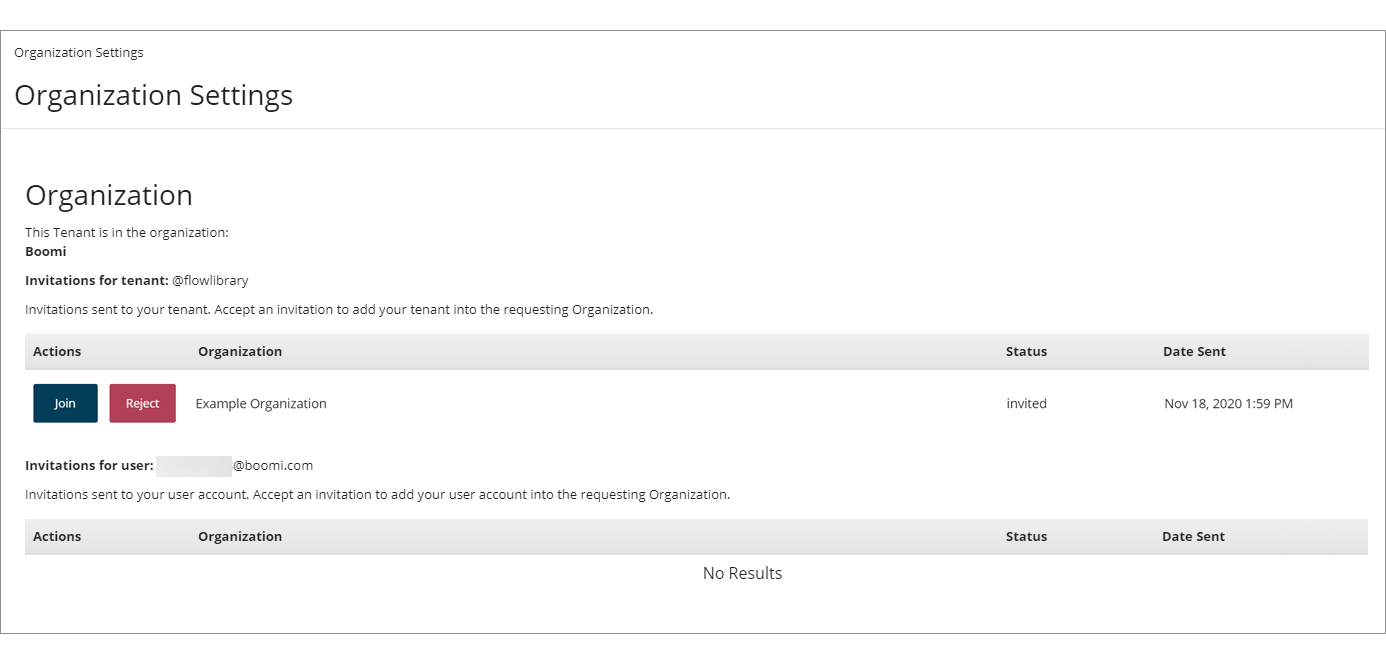Click the Organization Settings page title
The image size is (1386, 664).
153,95
